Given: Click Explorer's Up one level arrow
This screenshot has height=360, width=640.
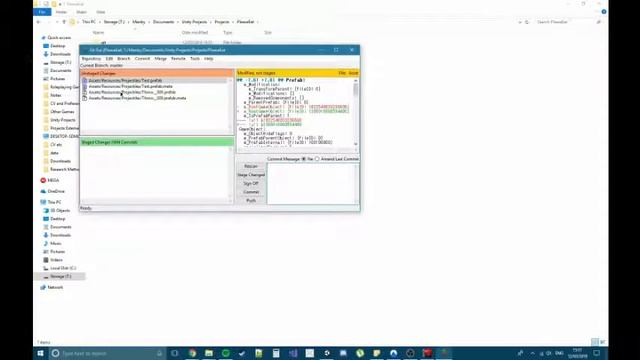Looking at the screenshot, I should (x=64, y=22).
